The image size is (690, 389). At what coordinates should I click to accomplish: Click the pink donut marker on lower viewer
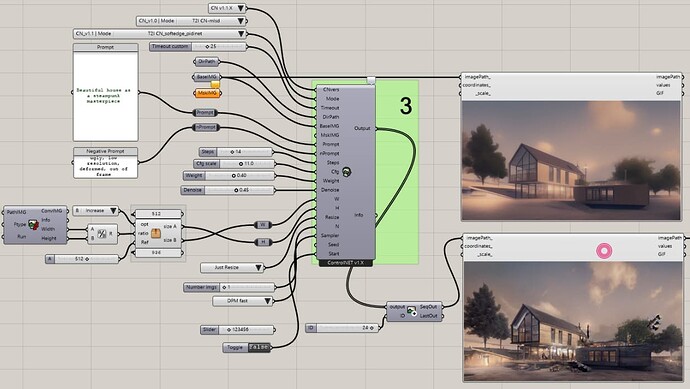tap(604, 251)
